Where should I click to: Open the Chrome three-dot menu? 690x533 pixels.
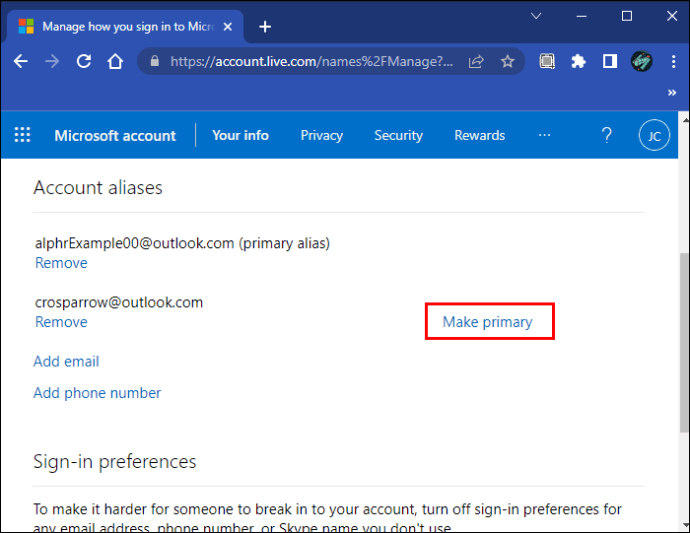point(672,61)
